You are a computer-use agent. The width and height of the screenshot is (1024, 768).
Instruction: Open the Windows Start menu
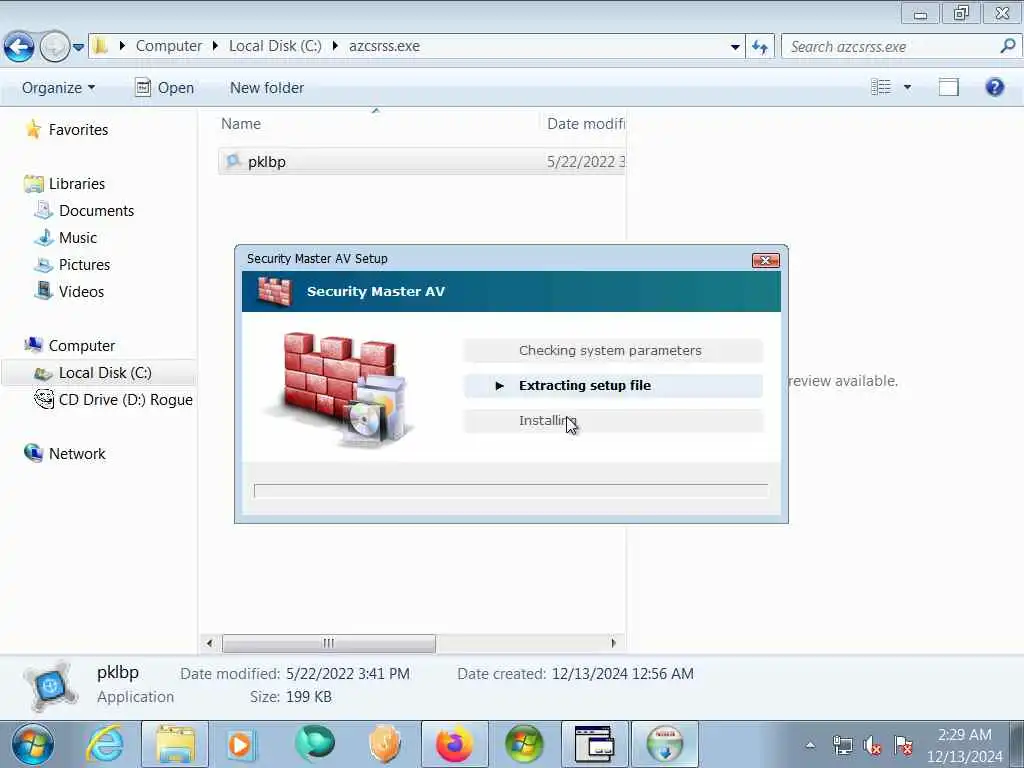(x=32, y=744)
